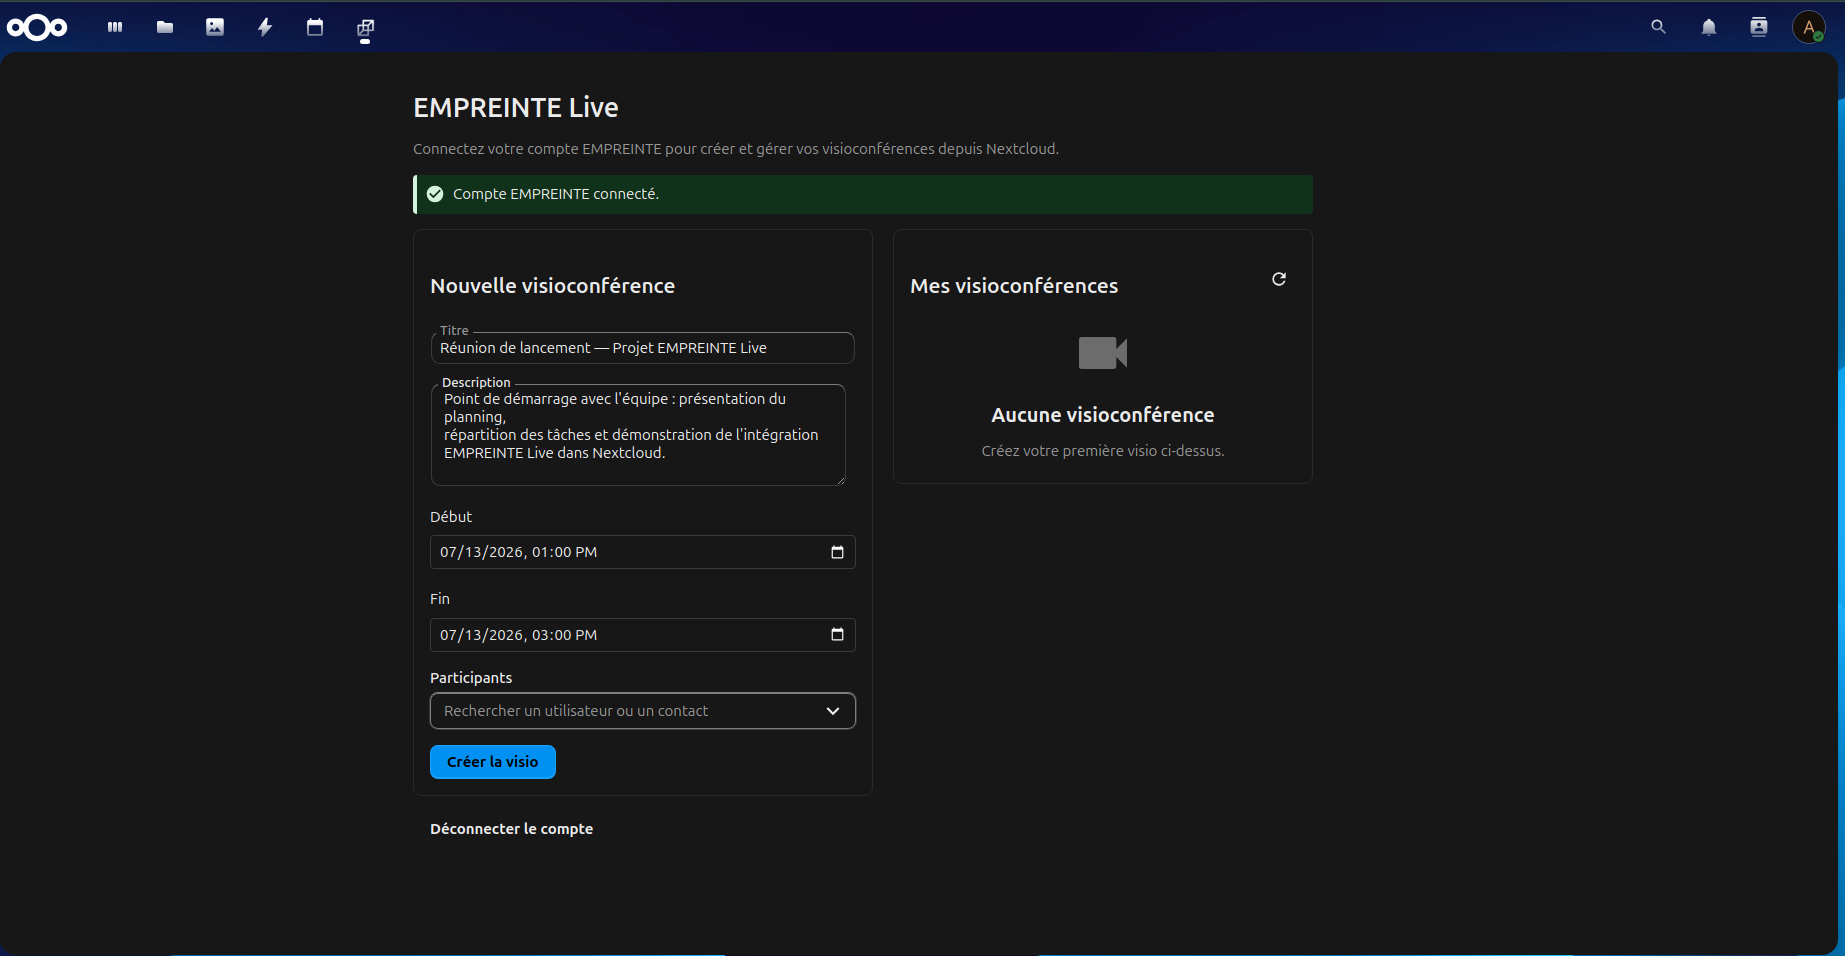Click the 'Nouvelle visioconférence' heading

[x=553, y=286]
